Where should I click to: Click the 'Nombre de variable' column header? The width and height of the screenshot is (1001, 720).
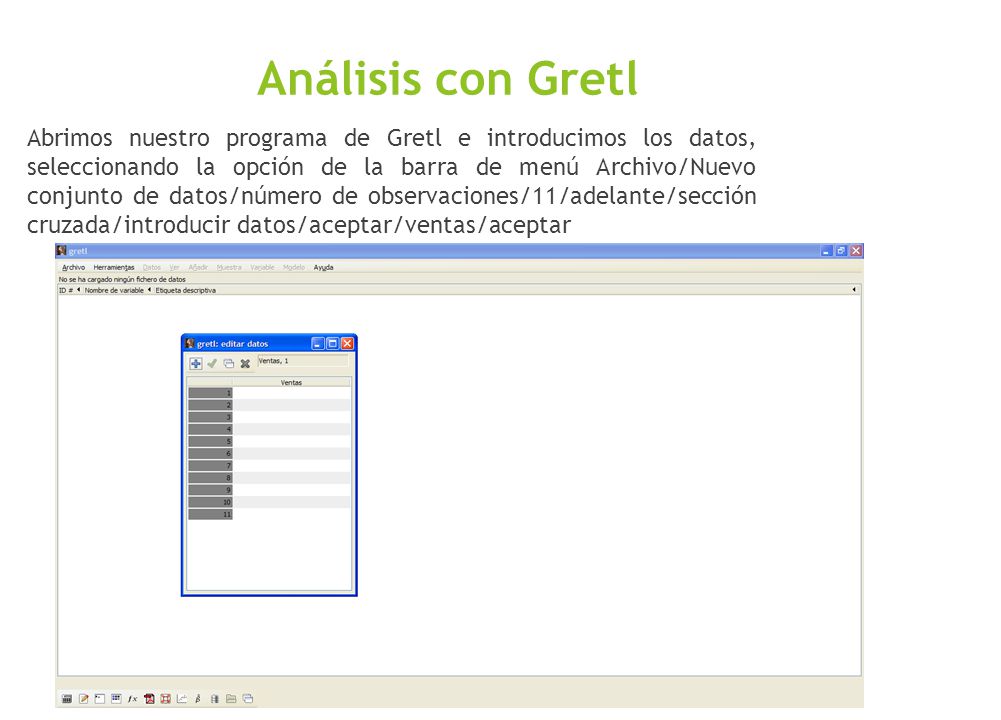point(114,290)
